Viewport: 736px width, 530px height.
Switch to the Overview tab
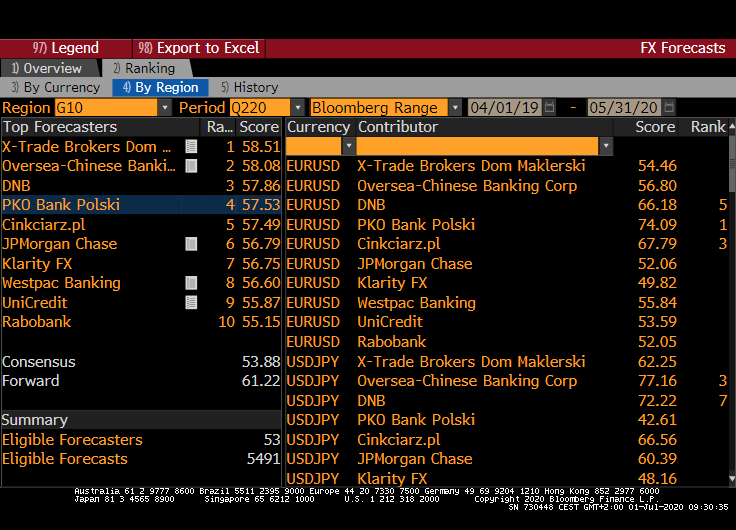(47, 68)
